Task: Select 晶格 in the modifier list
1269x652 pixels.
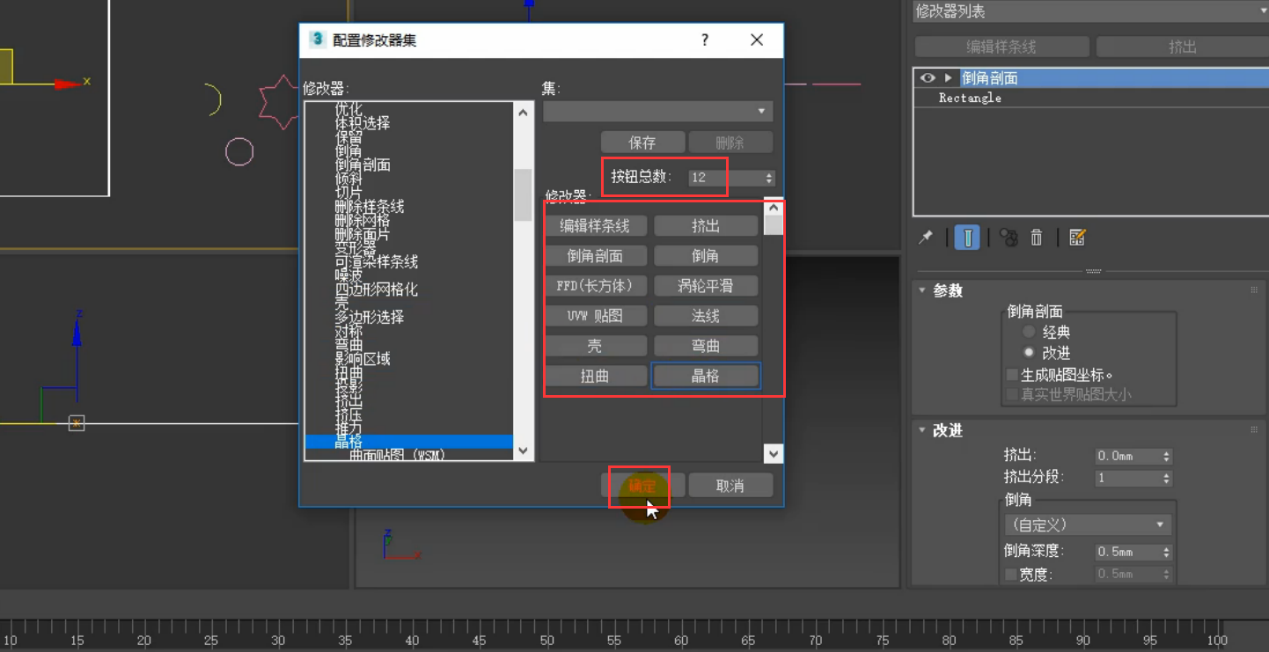Action: (349, 441)
